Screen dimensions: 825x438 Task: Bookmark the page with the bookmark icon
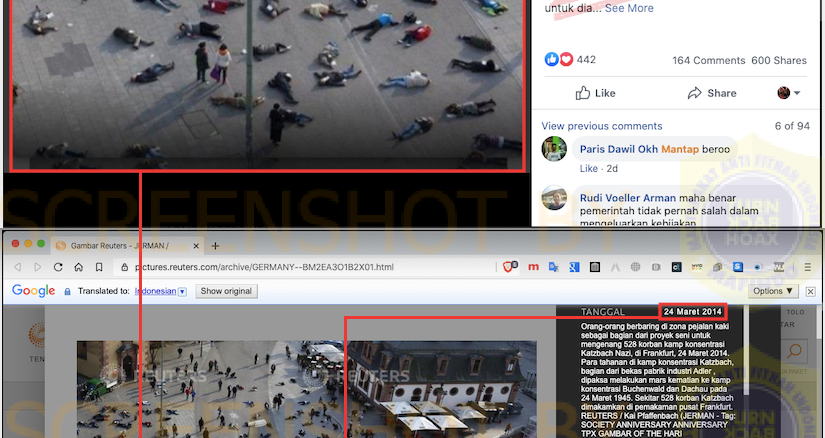tap(99, 267)
